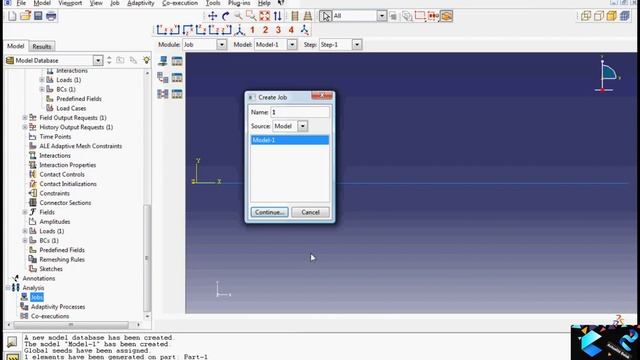The image size is (640, 360).
Task: Apply custom view number 2
Action: 265,30
